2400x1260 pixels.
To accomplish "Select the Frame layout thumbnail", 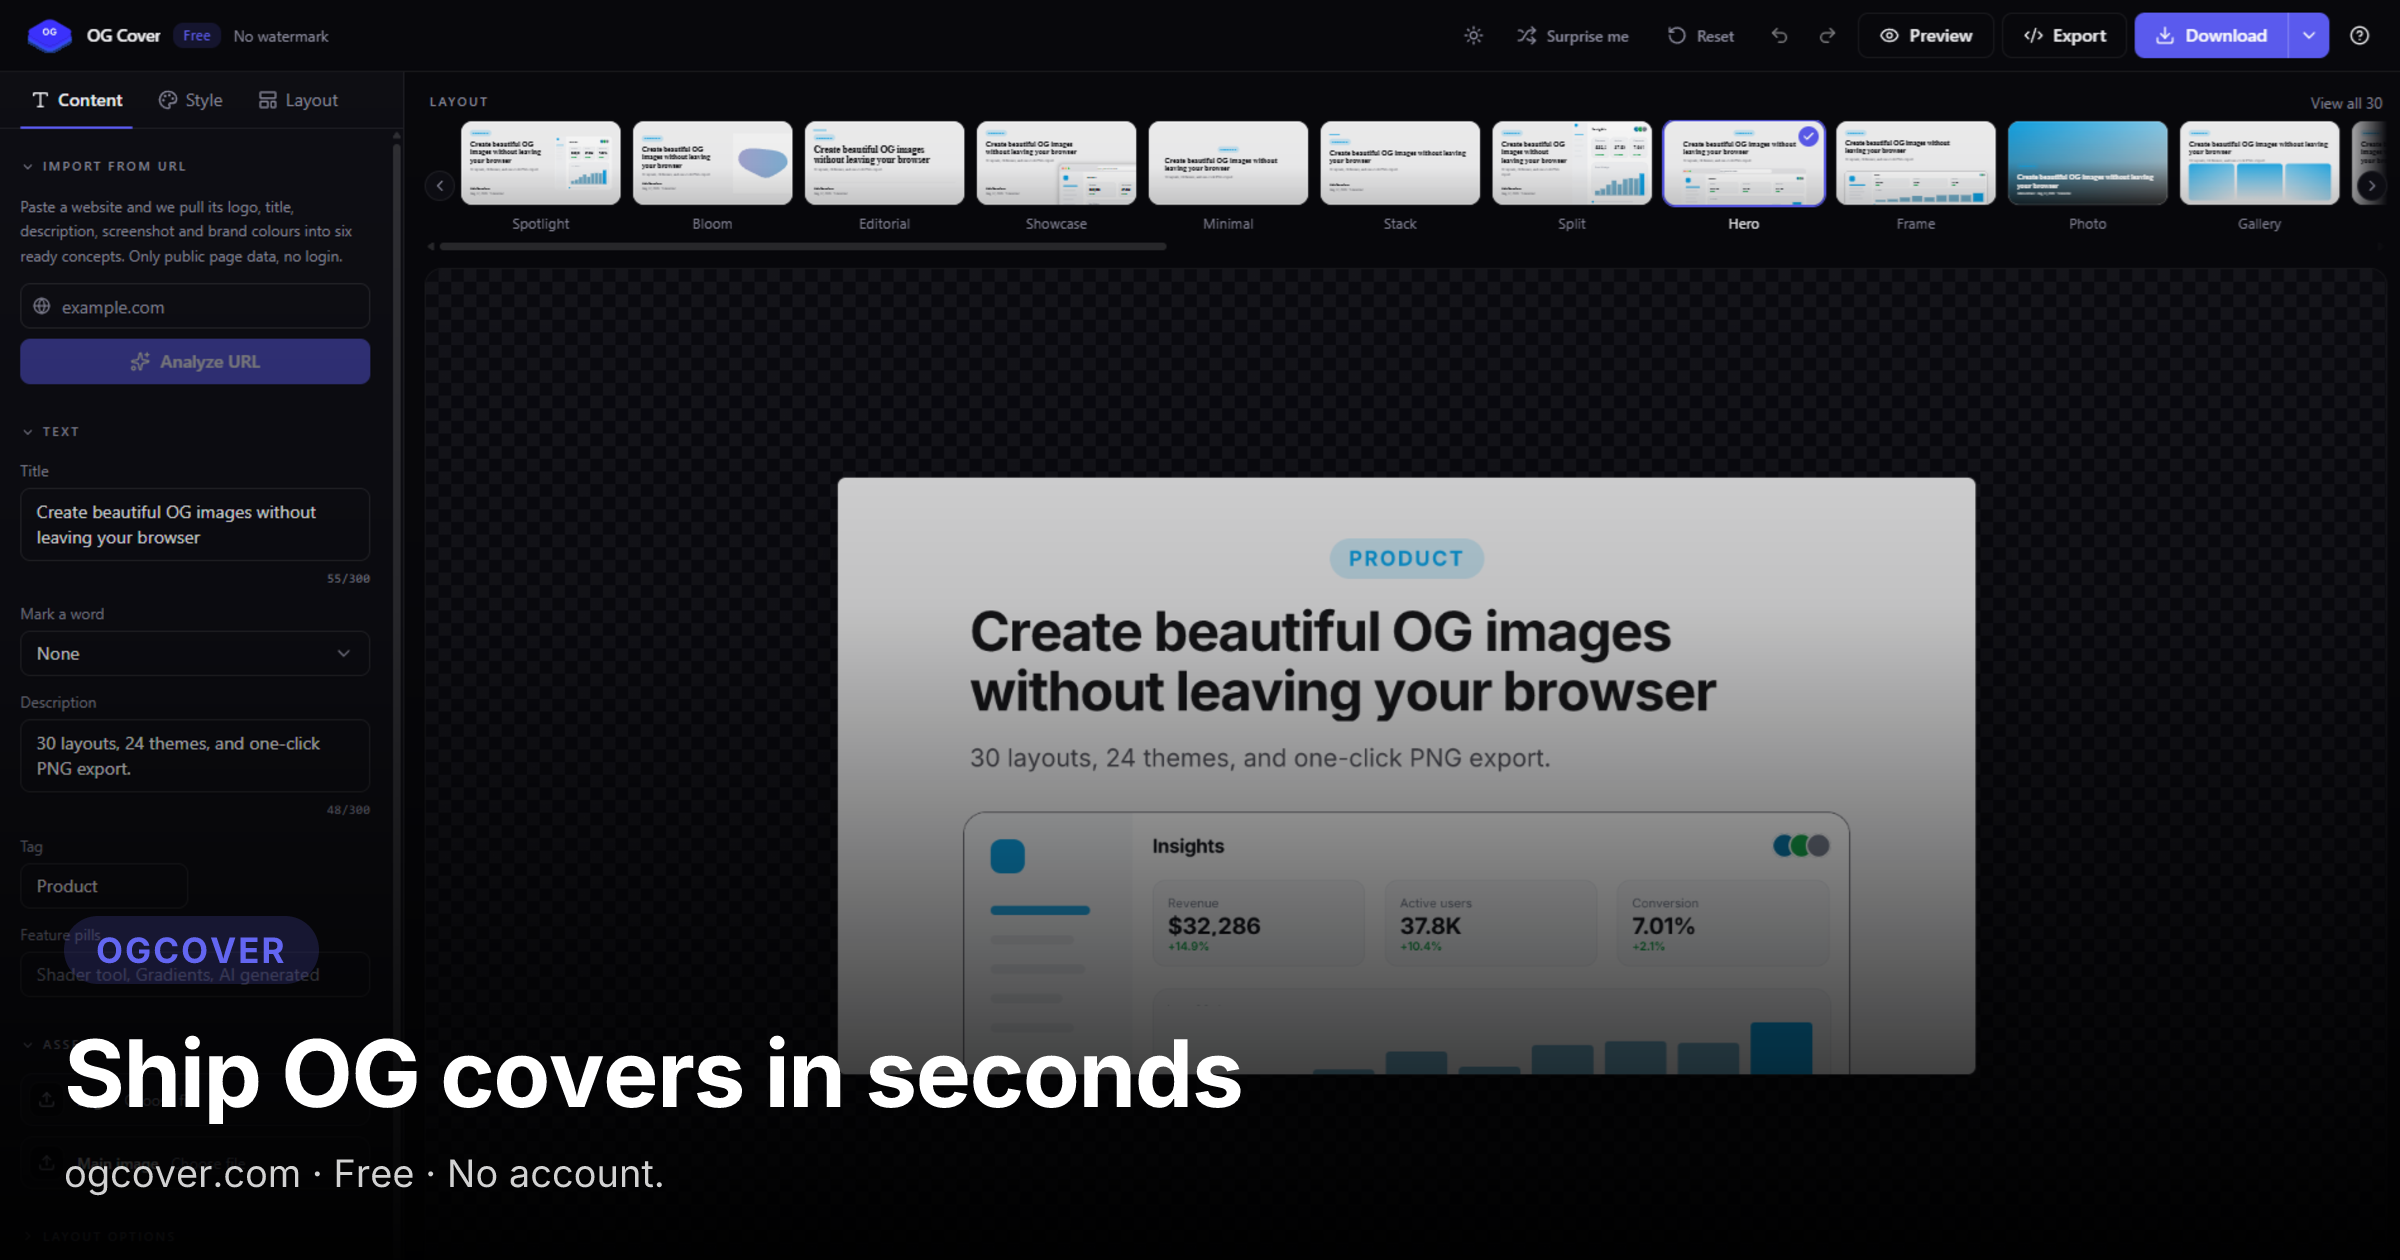I will coord(1916,163).
